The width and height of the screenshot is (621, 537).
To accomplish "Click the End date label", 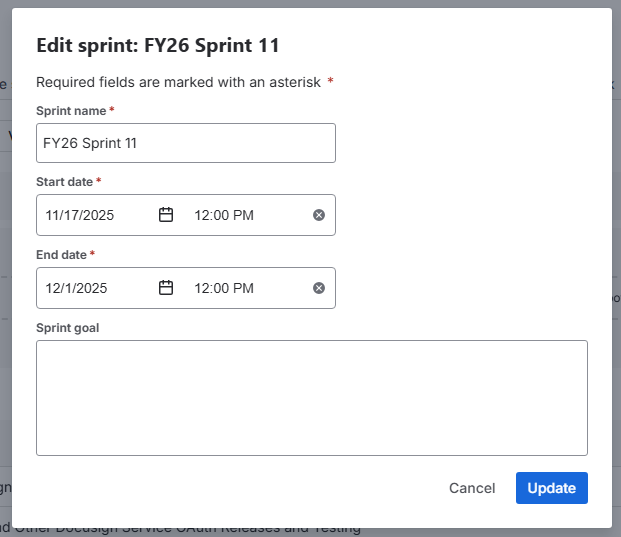I will point(61,255).
